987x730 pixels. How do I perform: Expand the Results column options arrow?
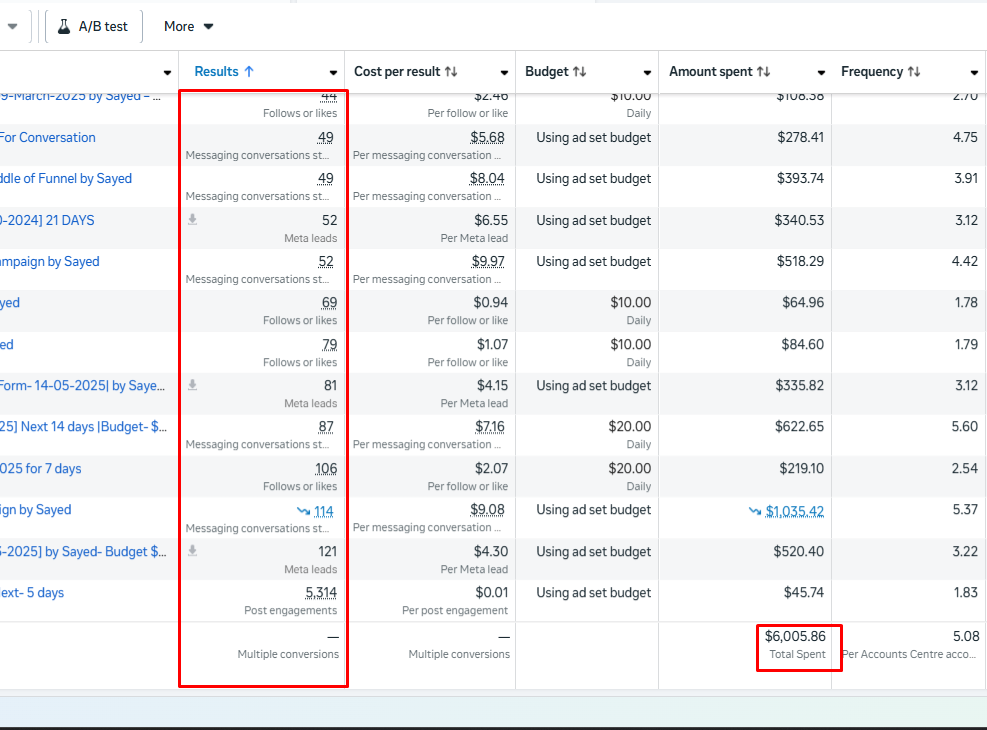[x=333, y=73]
